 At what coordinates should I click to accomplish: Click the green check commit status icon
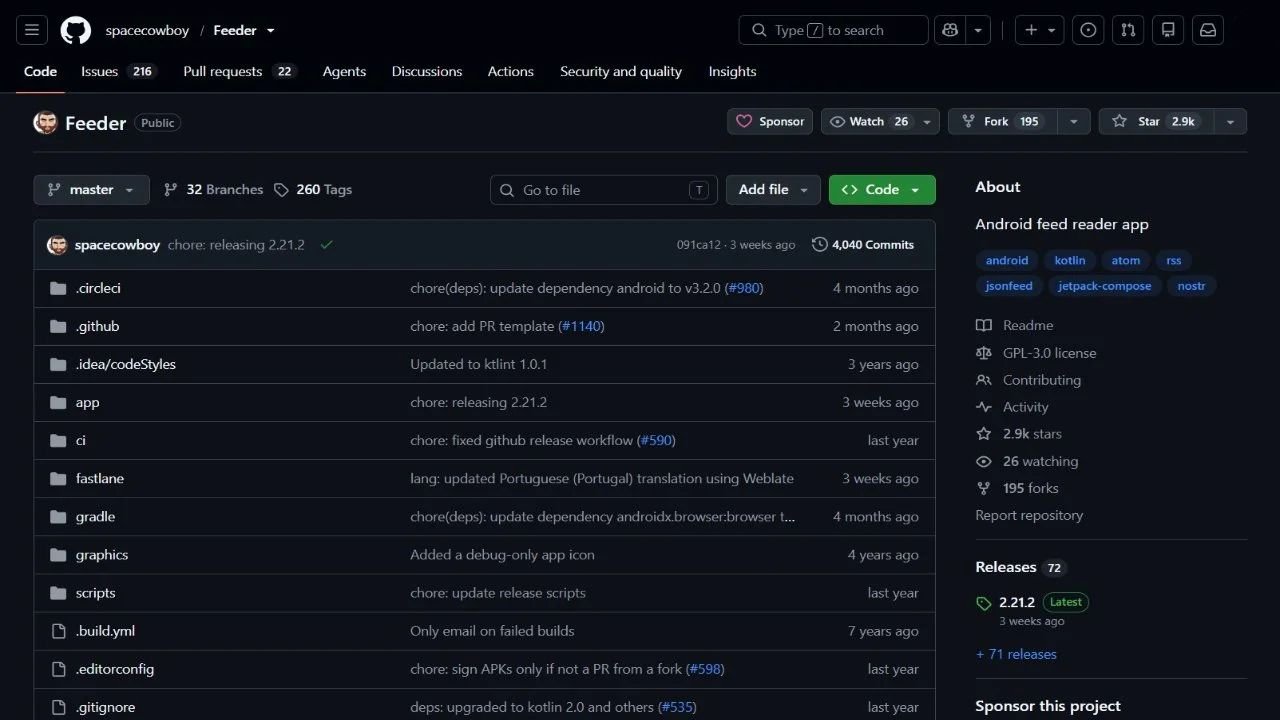[x=326, y=245]
